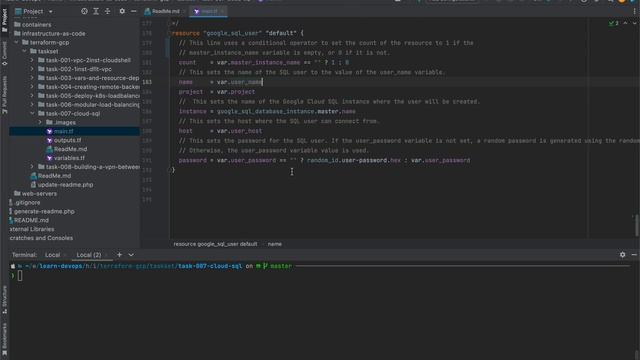Hide the Project panel with minus icon
The image size is (640, 360).
pyautogui.click(x=133, y=11)
